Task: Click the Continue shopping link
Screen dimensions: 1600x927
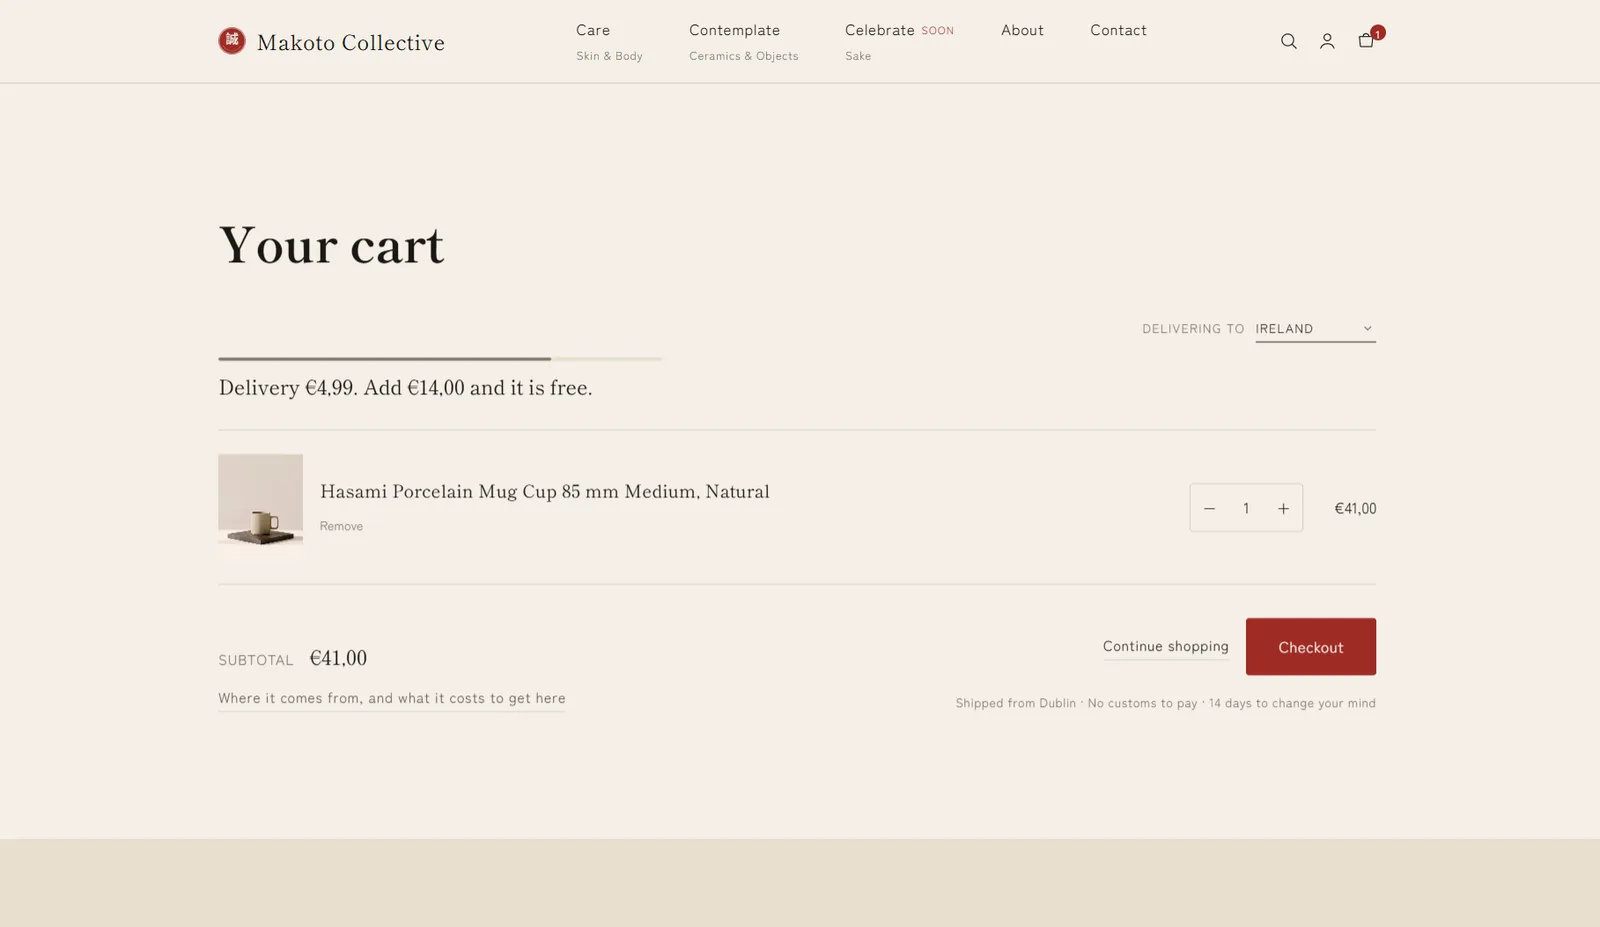Action: (1165, 647)
